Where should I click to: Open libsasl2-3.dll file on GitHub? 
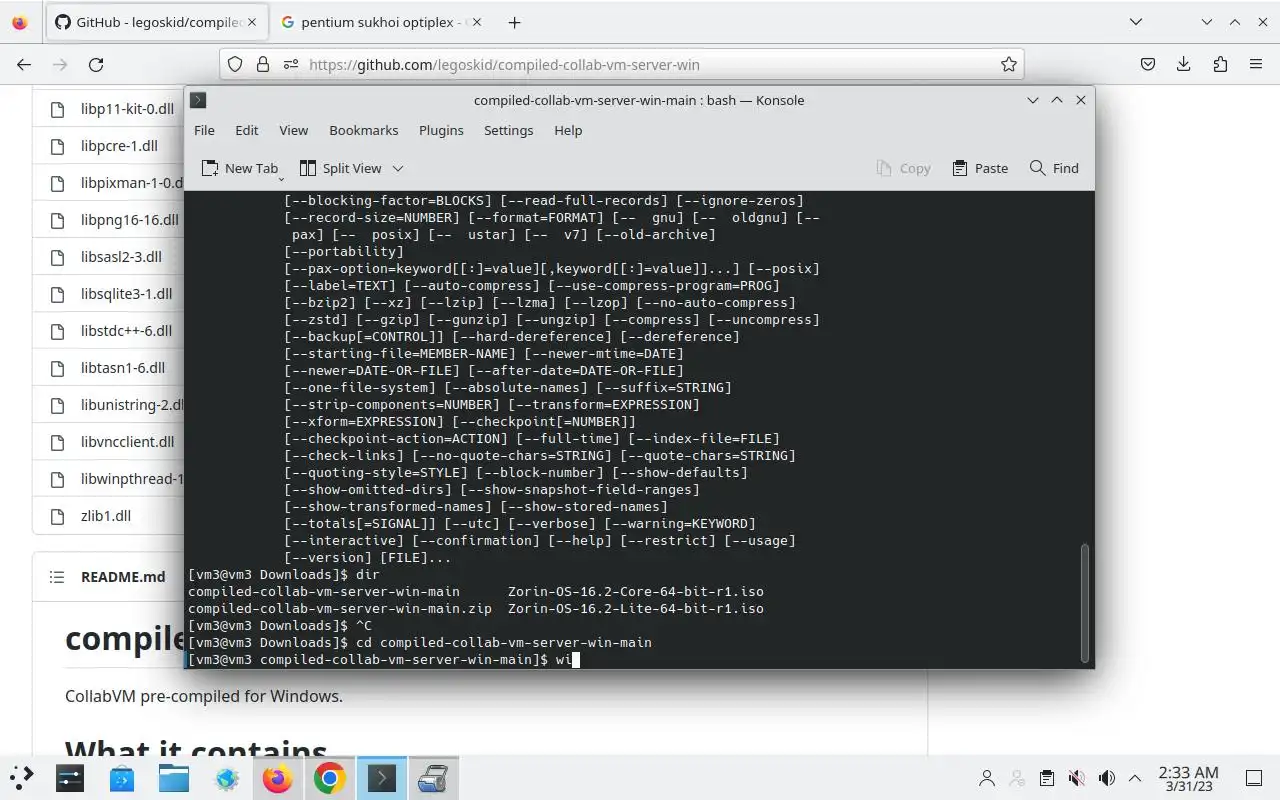121,256
